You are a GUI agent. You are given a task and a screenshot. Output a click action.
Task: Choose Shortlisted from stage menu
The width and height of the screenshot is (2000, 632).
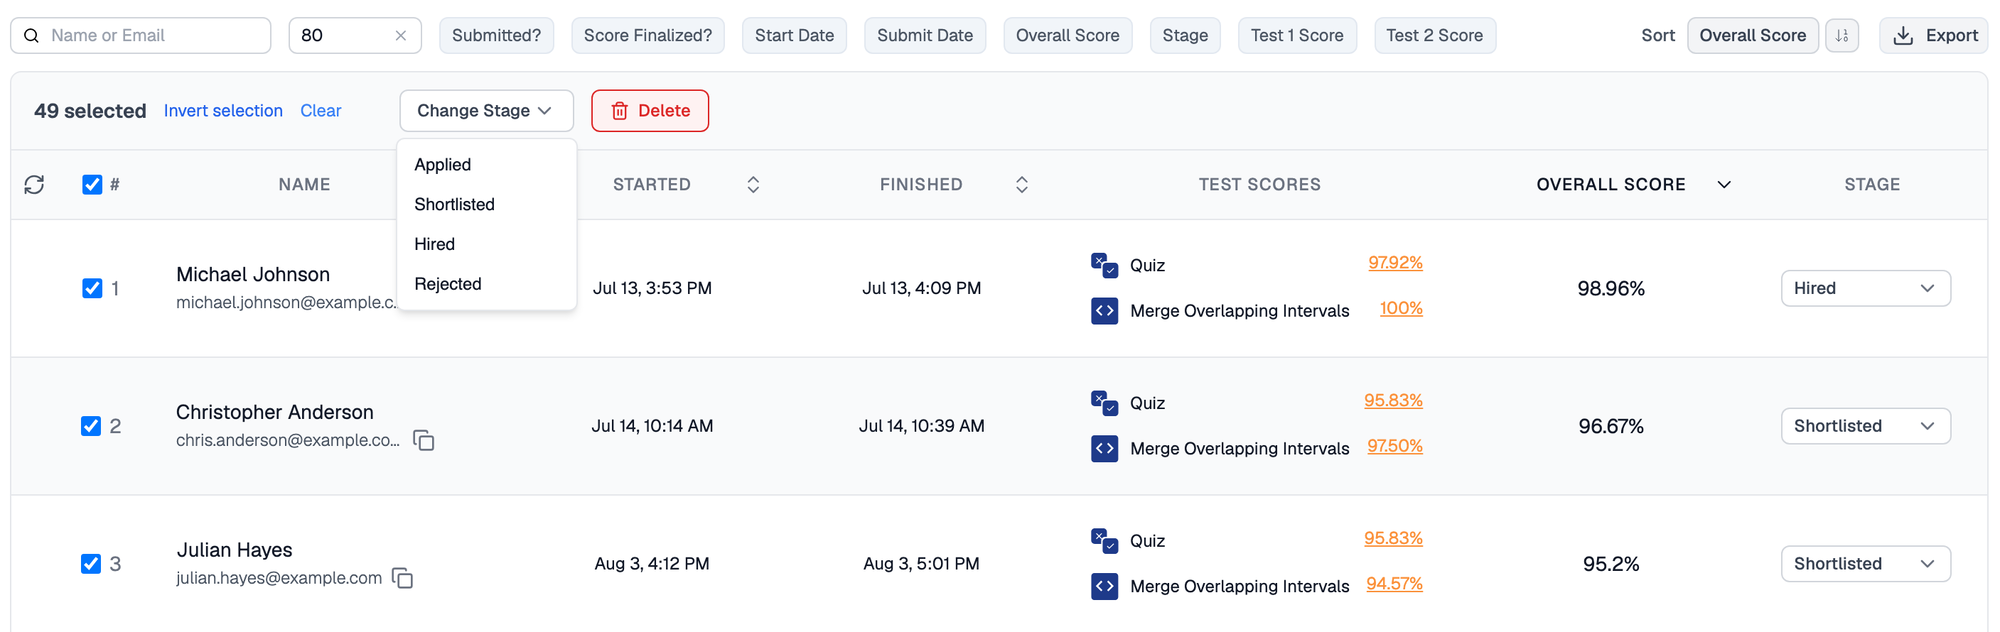coord(487,205)
